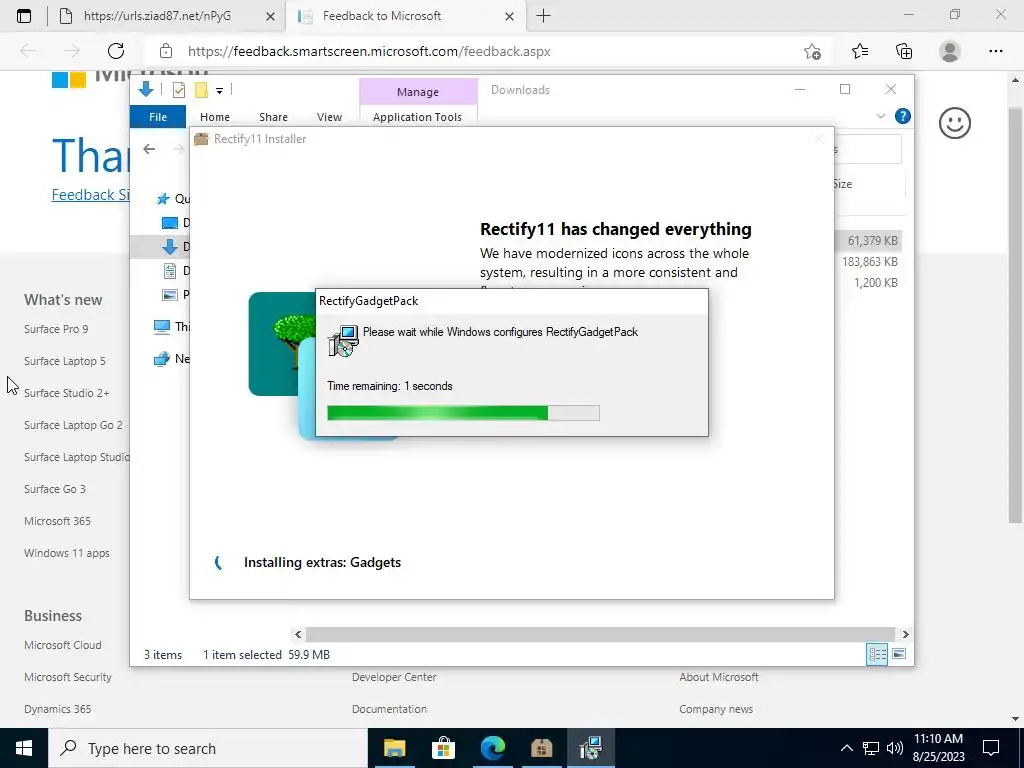Screen dimensions: 1024x768
Task: Click the site lock icon in address bar
Action: point(166,51)
